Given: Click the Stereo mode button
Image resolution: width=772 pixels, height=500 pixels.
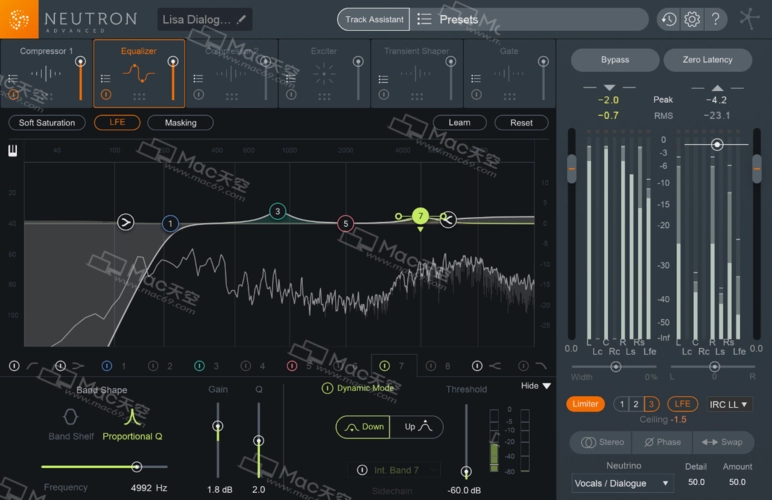Looking at the screenshot, I should (602, 442).
